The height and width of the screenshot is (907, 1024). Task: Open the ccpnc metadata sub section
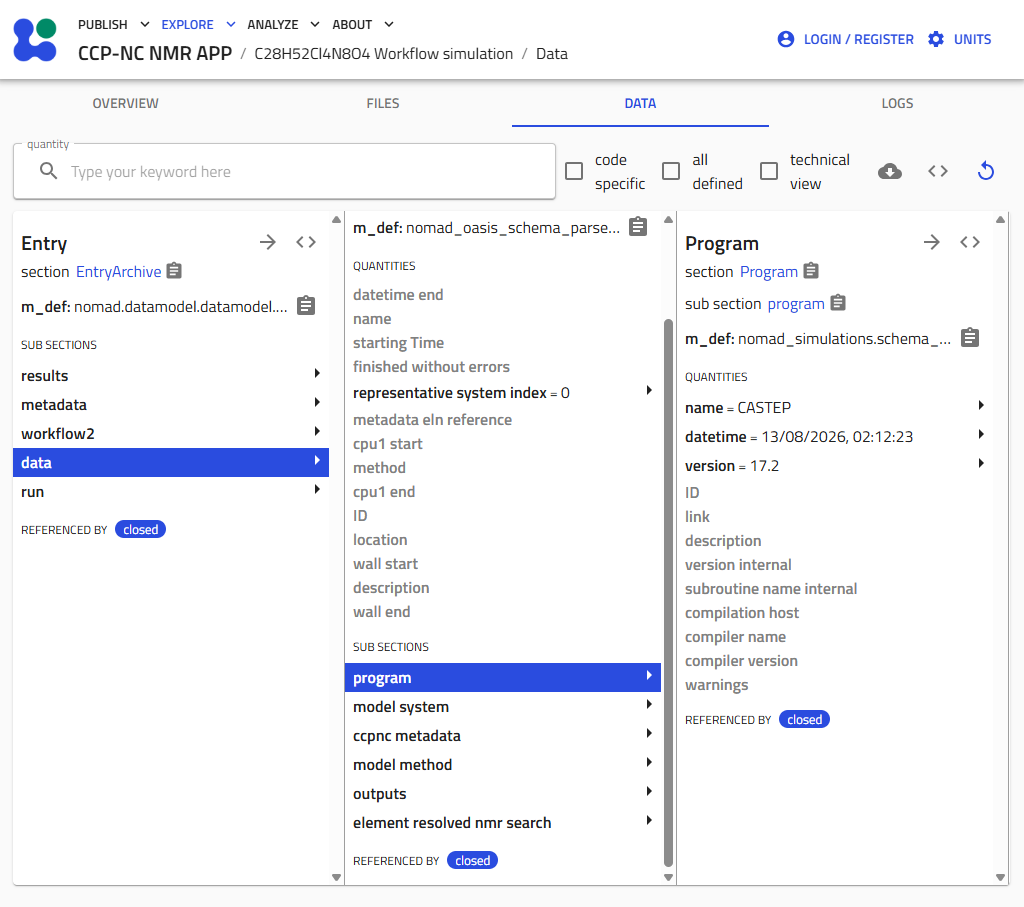(503, 736)
